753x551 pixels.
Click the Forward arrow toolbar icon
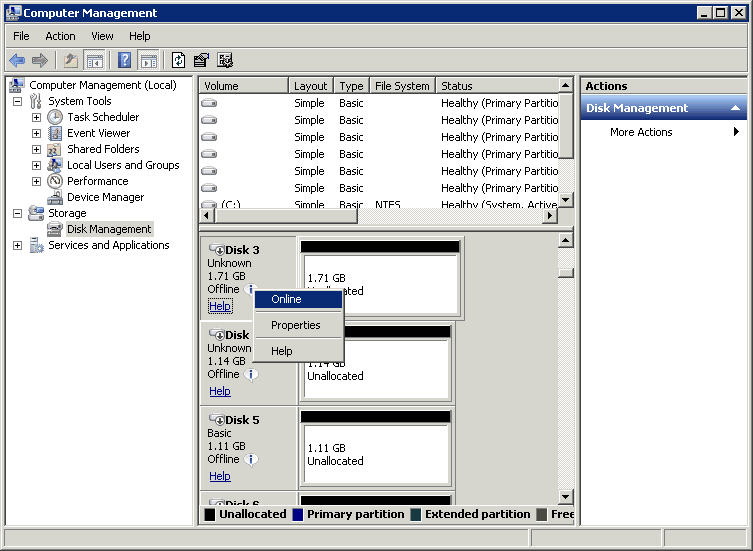[x=39, y=61]
